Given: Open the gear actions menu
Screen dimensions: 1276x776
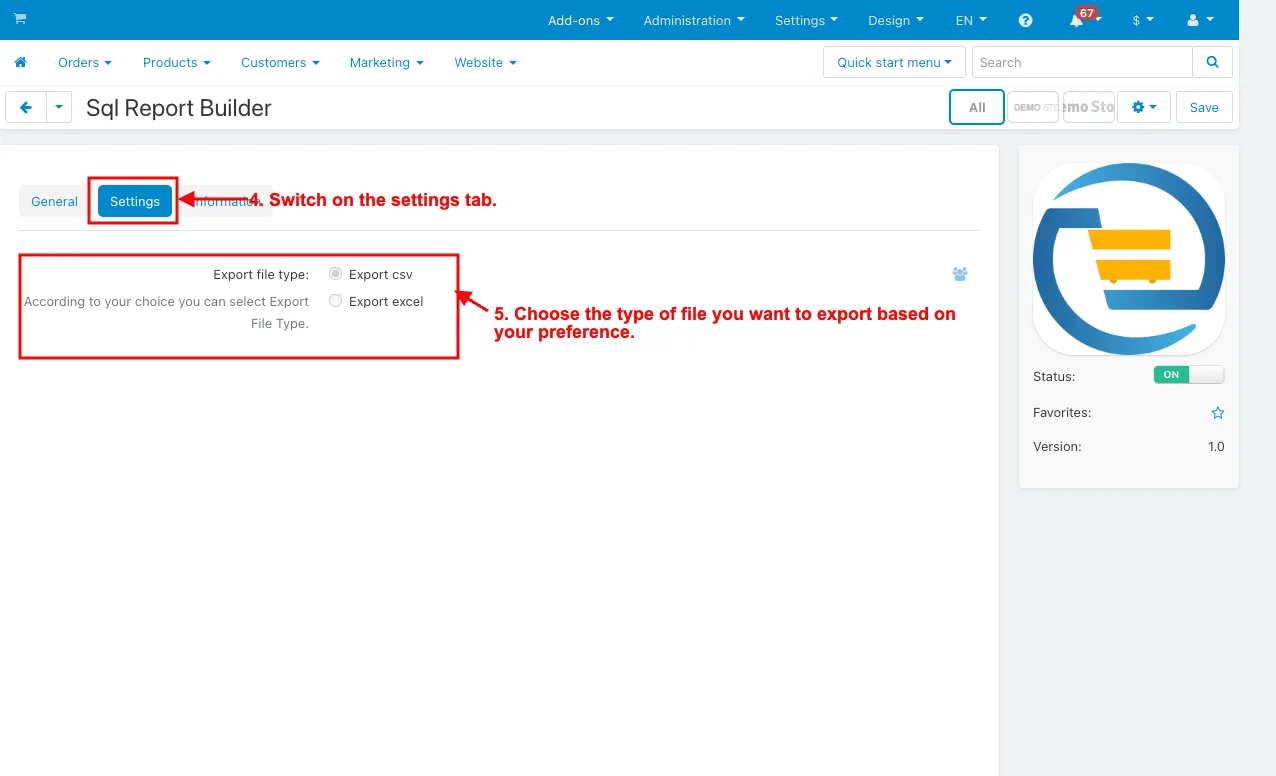Looking at the screenshot, I should click(1144, 107).
